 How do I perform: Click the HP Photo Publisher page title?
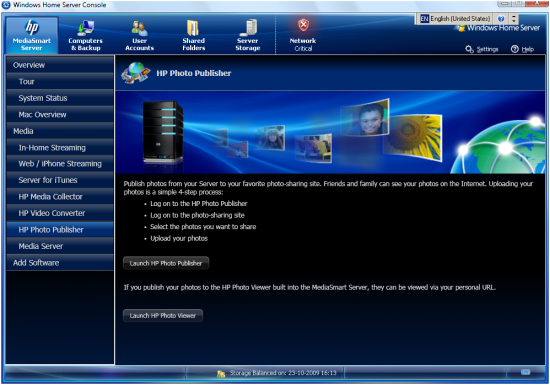point(194,73)
